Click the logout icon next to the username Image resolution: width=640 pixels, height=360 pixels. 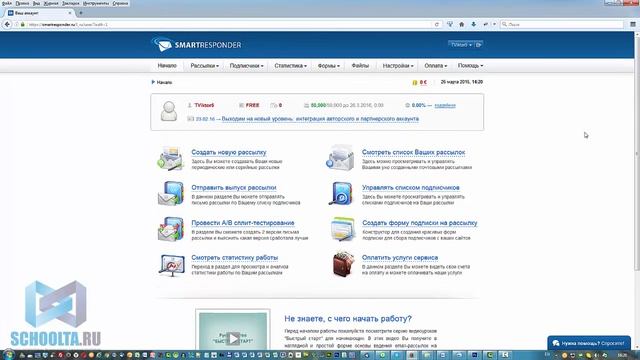(x=479, y=44)
